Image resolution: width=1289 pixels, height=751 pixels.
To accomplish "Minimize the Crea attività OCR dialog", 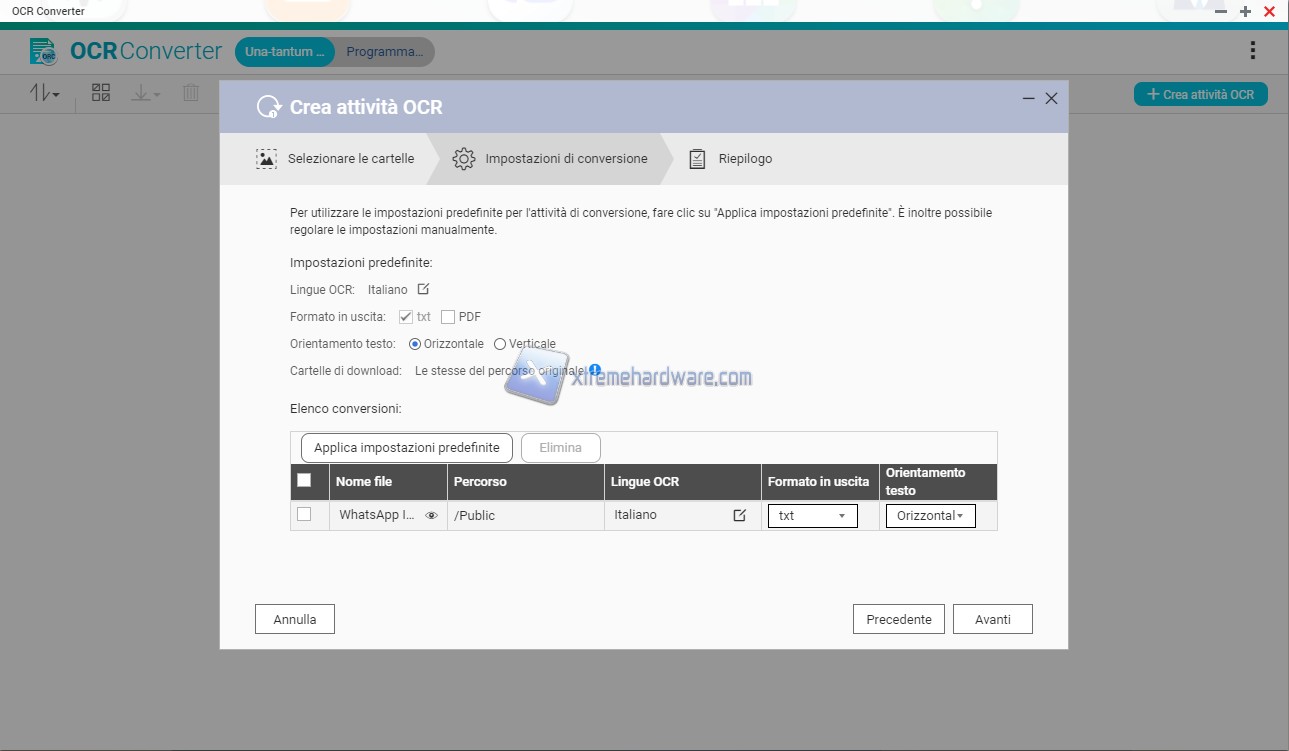I will (1028, 98).
